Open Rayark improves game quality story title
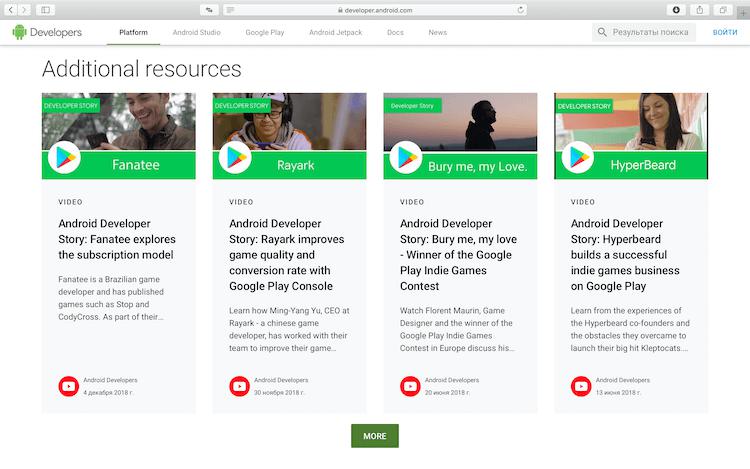750x469 pixels. coord(287,255)
